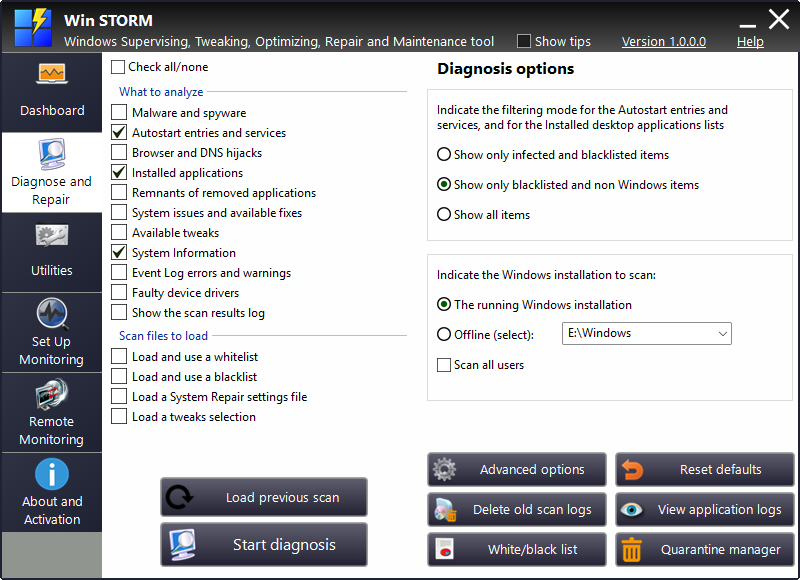Uncheck Autostart entries and services

point(119,133)
